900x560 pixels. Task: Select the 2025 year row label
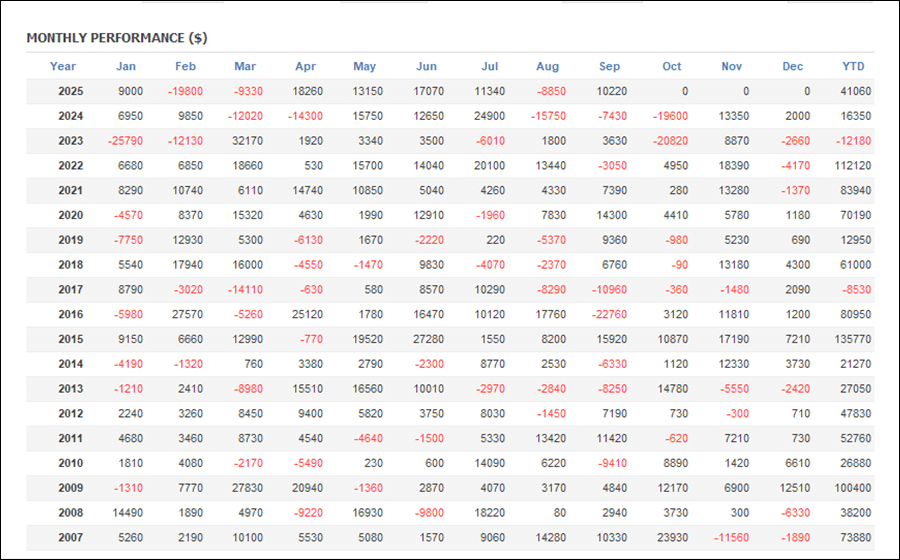pos(70,91)
